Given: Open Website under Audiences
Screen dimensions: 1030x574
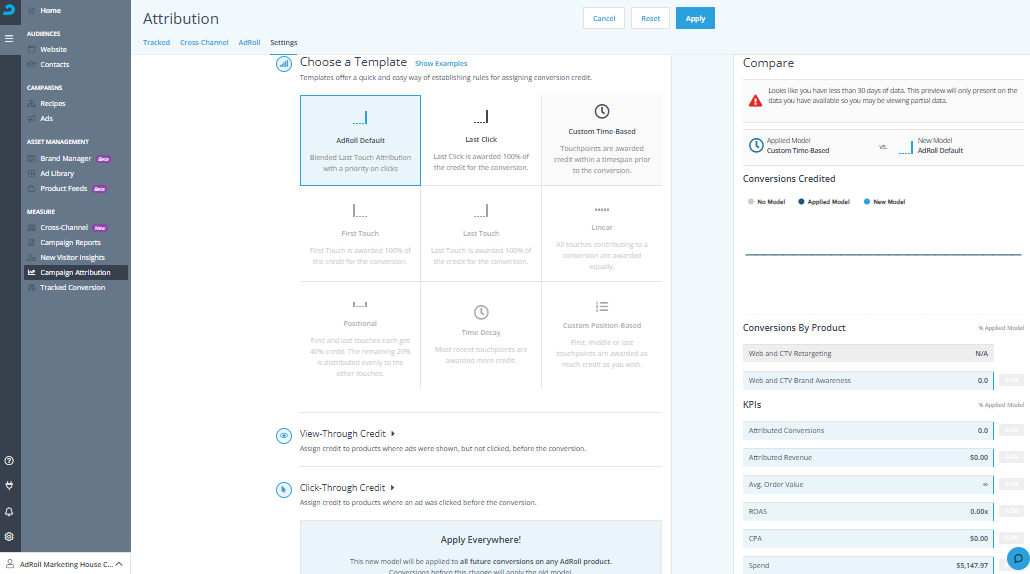Looking at the screenshot, I should (x=53, y=49).
